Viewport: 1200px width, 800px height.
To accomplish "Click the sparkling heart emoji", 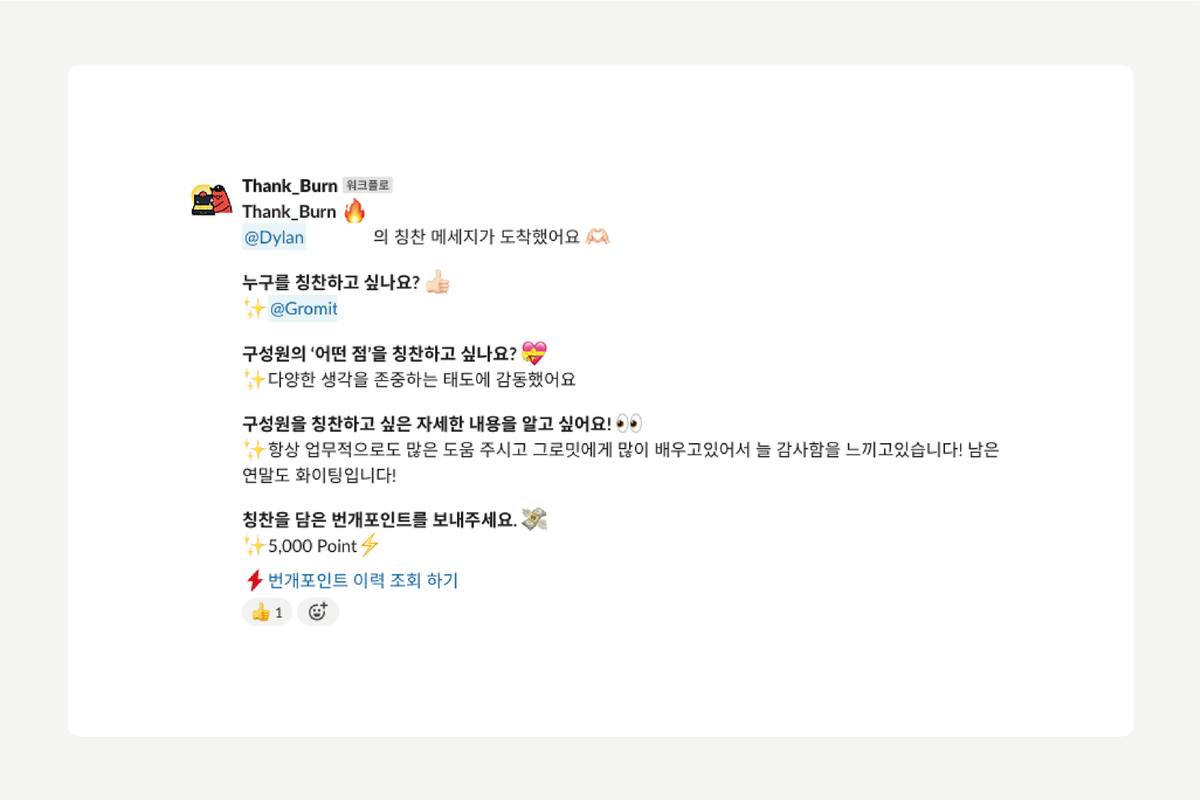I will click(534, 353).
